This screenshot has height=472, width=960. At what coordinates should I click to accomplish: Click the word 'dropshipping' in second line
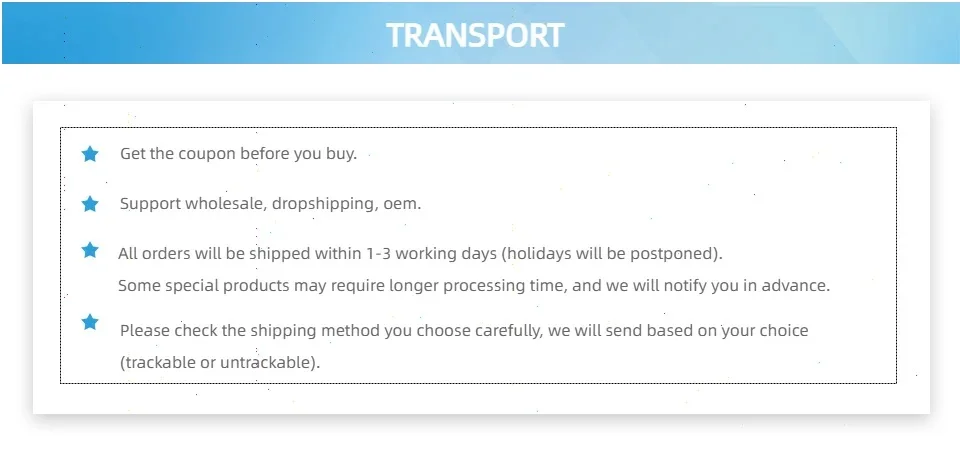pyautogui.click(x=323, y=204)
